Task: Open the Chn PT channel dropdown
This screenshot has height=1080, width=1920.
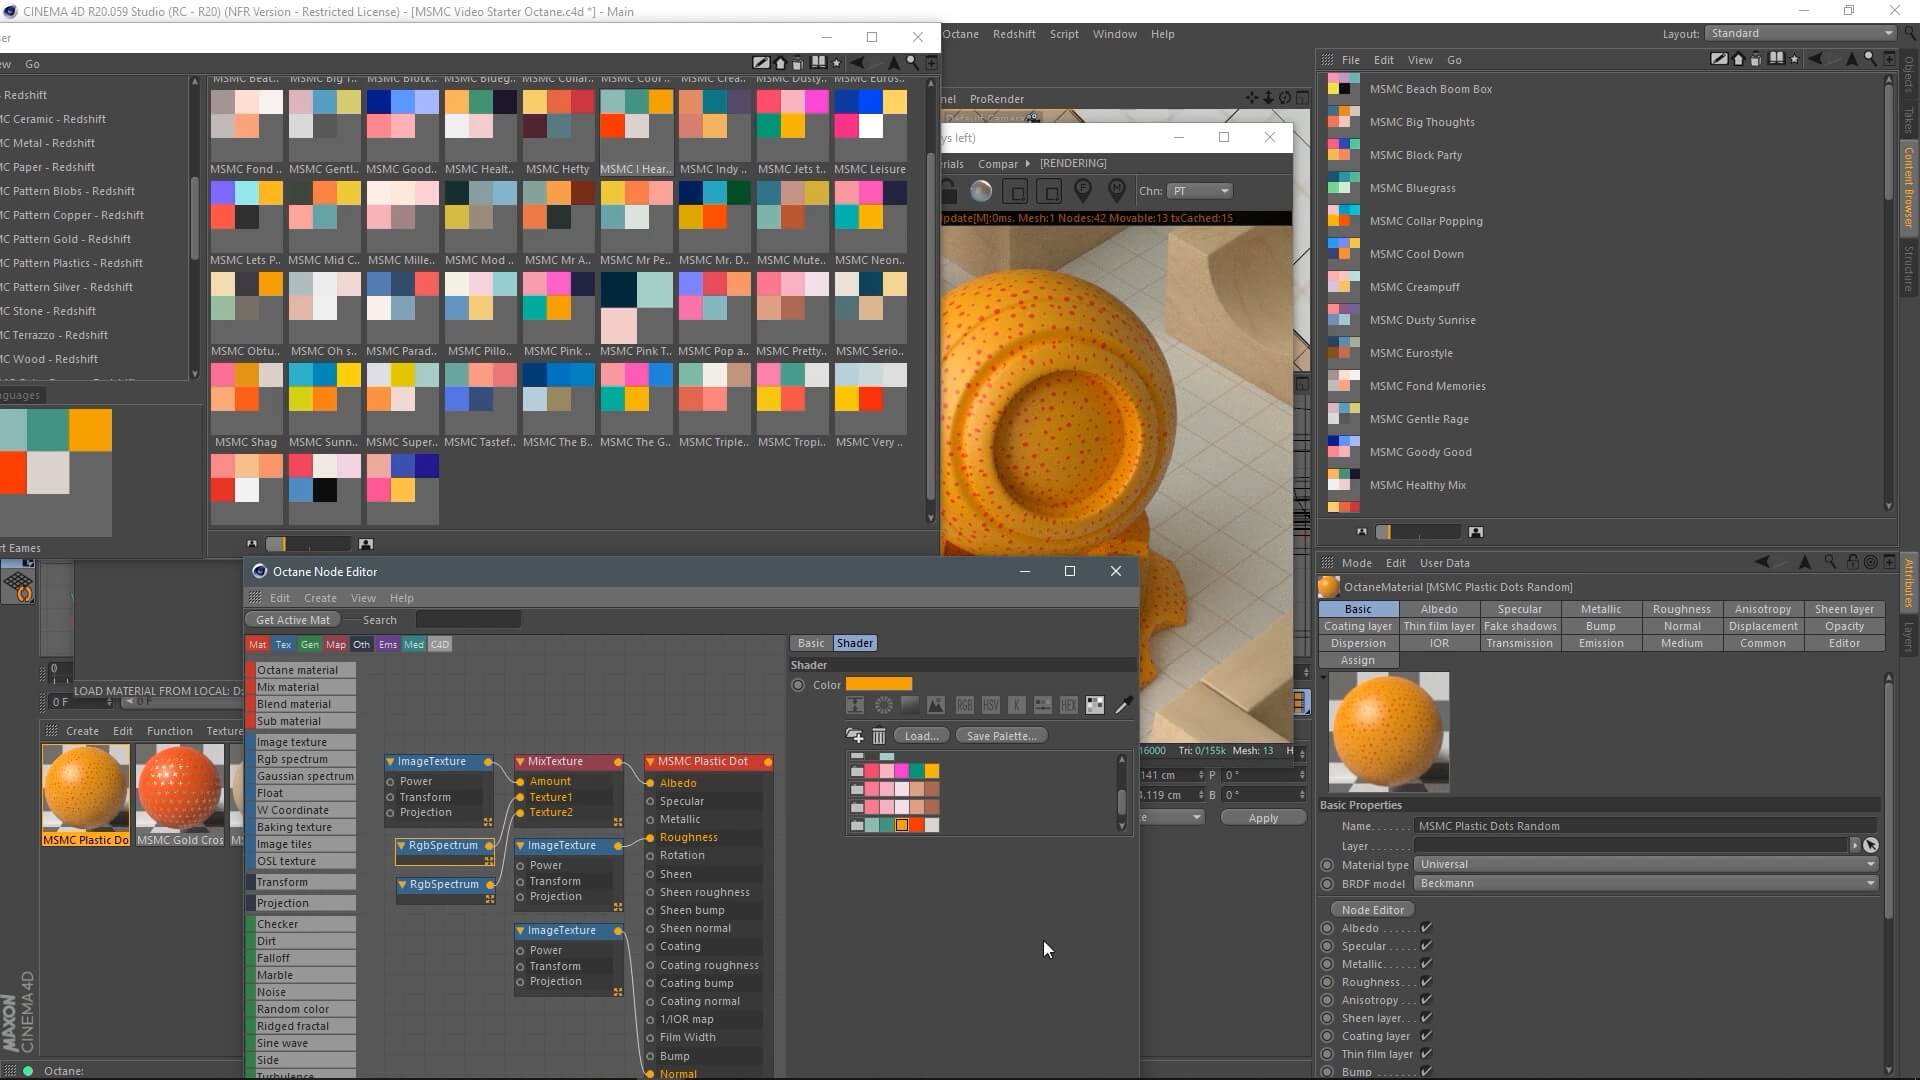Action: click(x=1199, y=191)
